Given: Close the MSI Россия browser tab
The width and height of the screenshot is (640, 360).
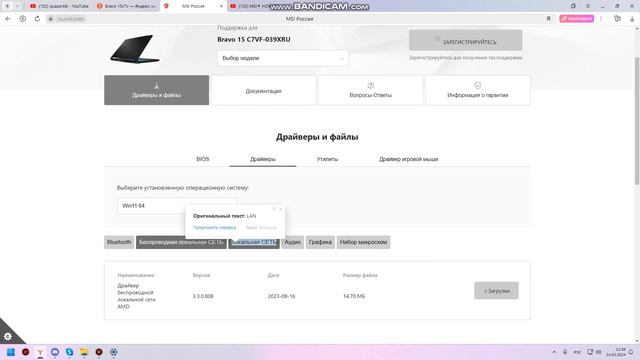Looking at the screenshot, I should click(x=221, y=6).
